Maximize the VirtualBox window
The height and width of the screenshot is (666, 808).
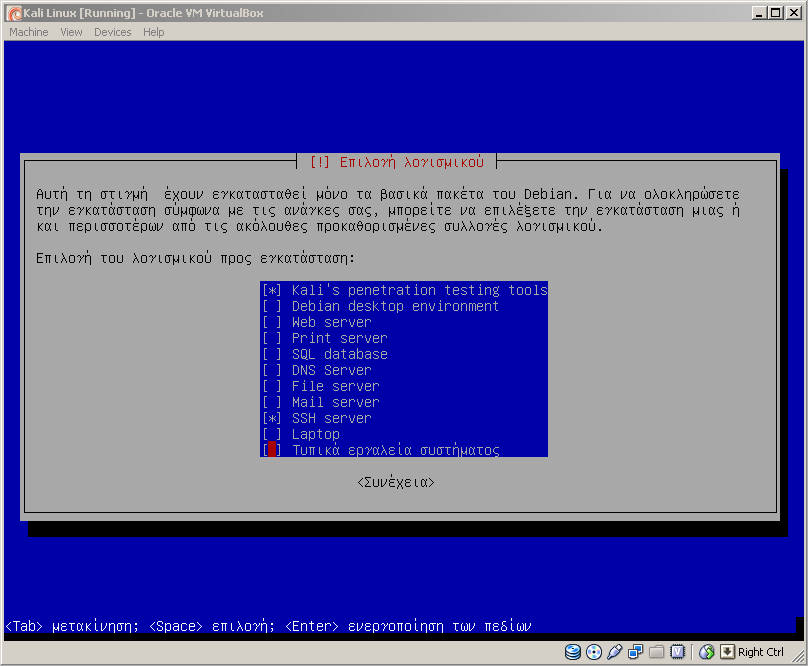pyautogui.click(x=776, y=13)
